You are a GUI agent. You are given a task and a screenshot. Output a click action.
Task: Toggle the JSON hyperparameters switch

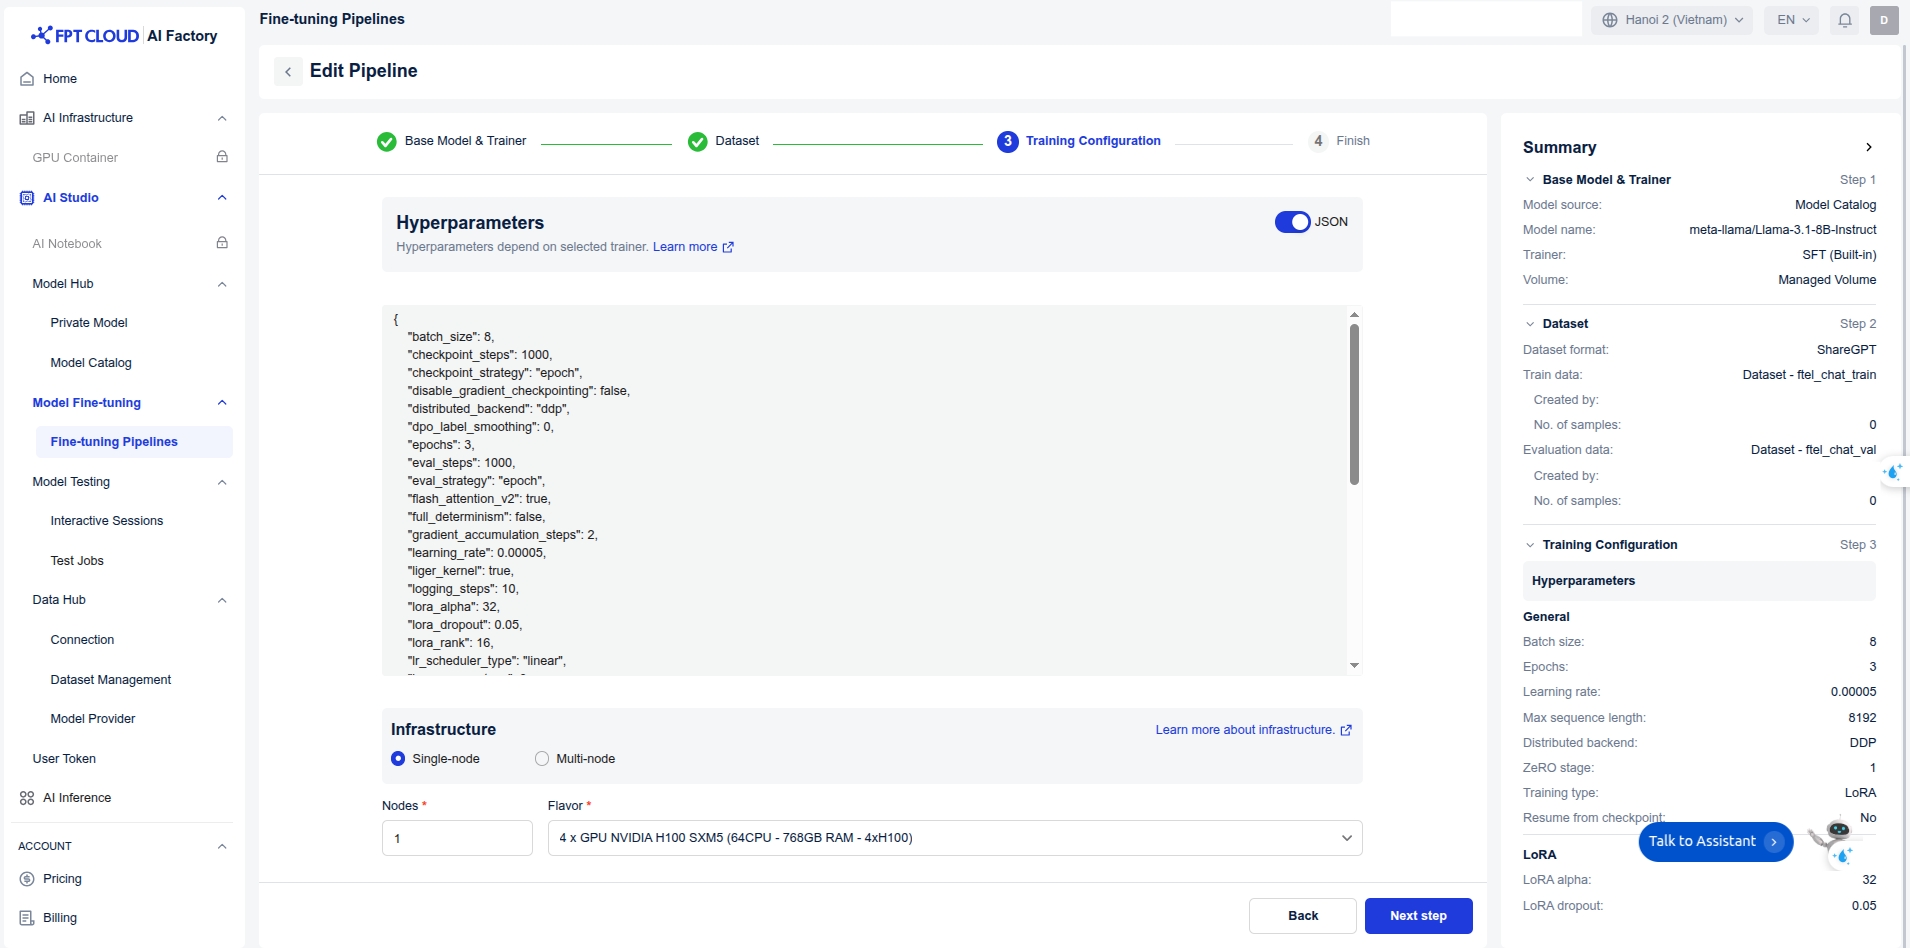1292,222
